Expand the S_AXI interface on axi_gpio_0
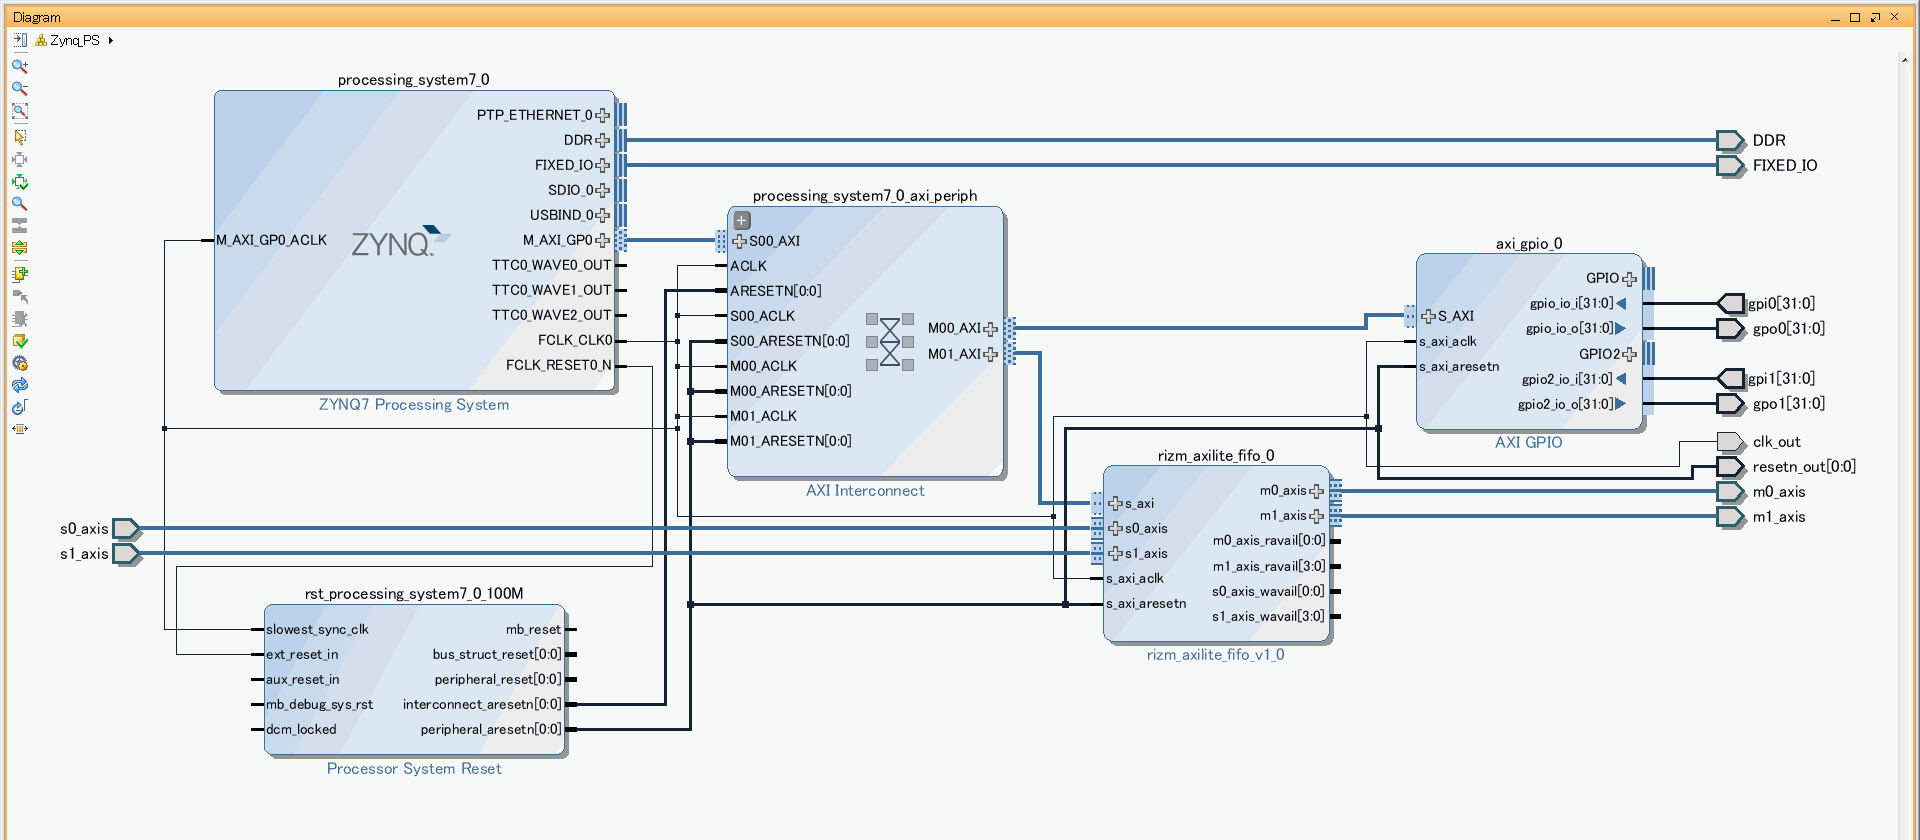Viewport: 1920px width, 840px height. pyautogui.click(x=1428, y=316)
